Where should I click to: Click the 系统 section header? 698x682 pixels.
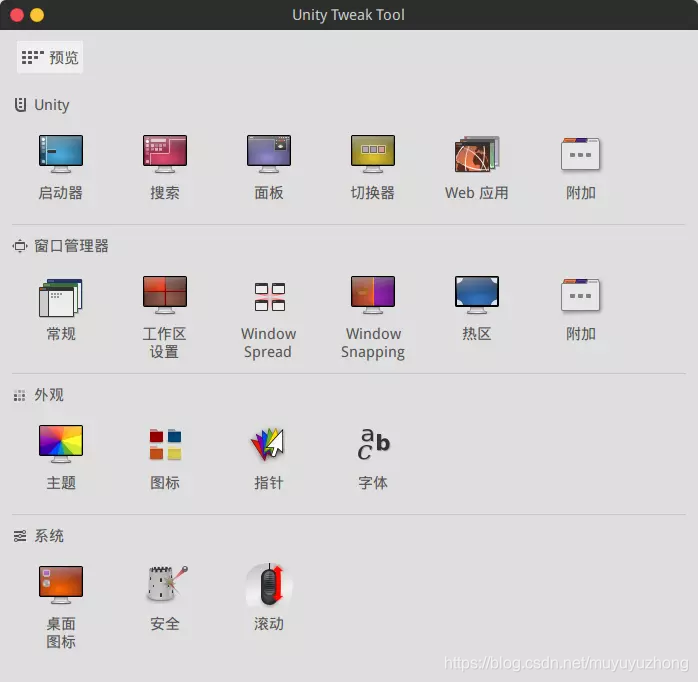coord(39,536)
